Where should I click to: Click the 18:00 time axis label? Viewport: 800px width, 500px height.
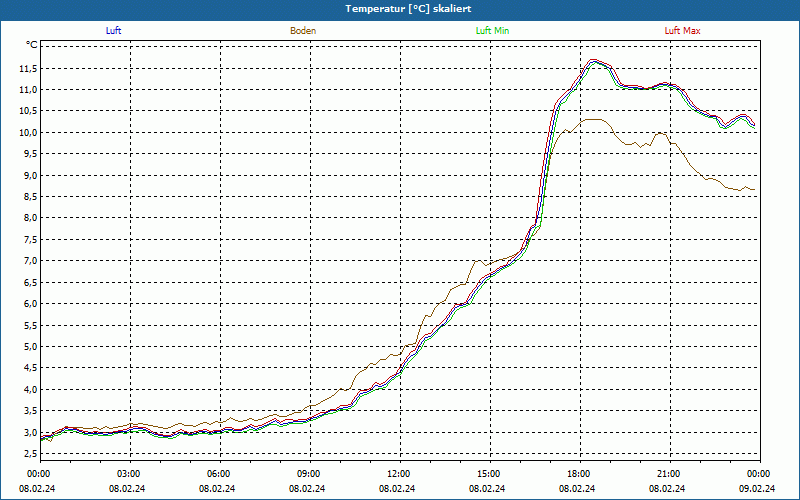(x=580, y=474)
